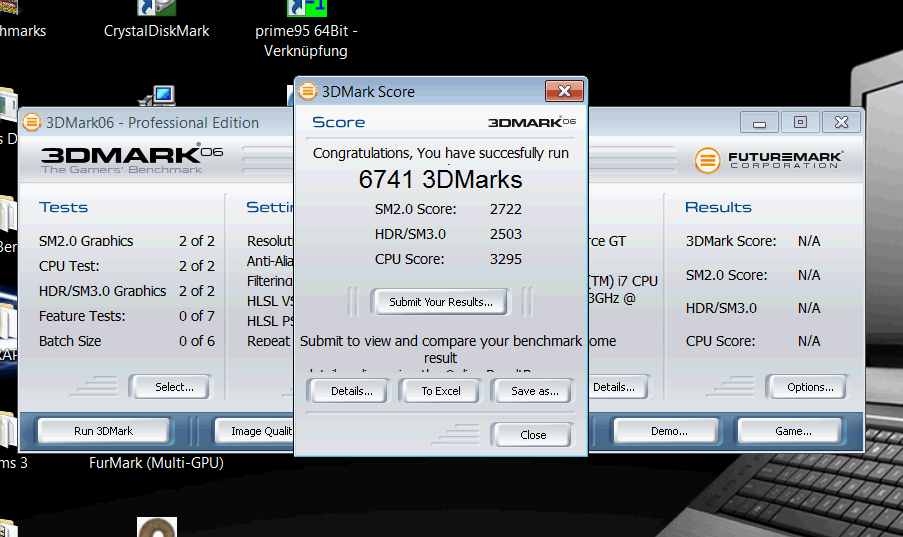Click the Tests section heading

pyautogui.click(x=63, y=207)
